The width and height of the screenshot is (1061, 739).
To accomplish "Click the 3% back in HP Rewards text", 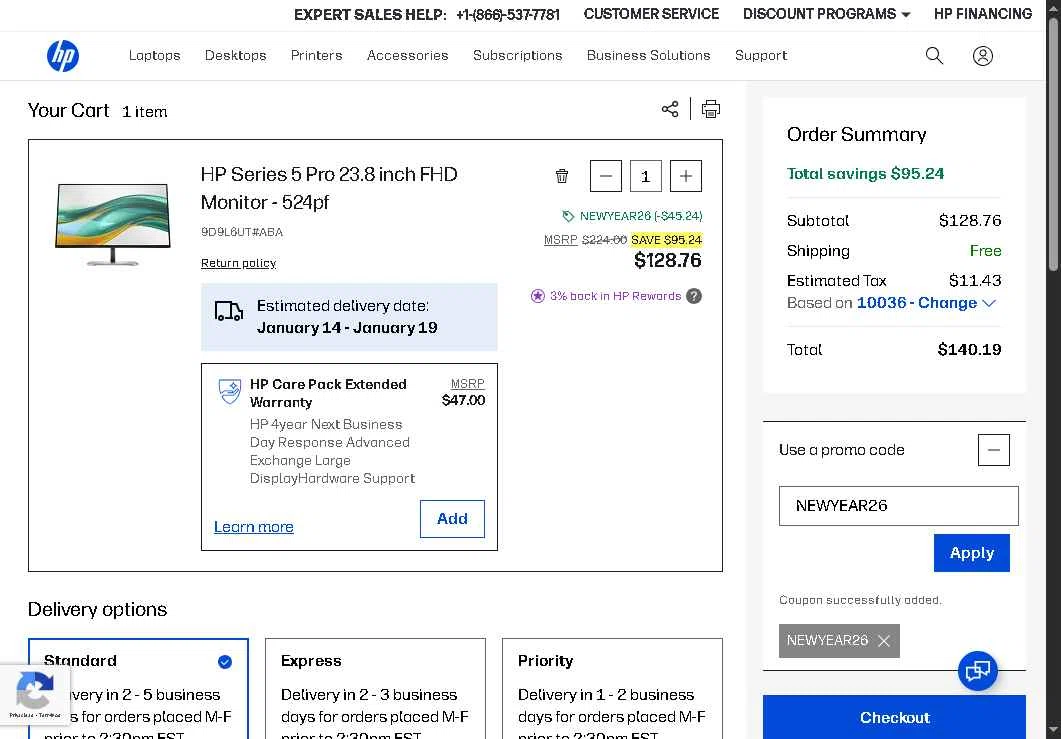I will point(615,296).
